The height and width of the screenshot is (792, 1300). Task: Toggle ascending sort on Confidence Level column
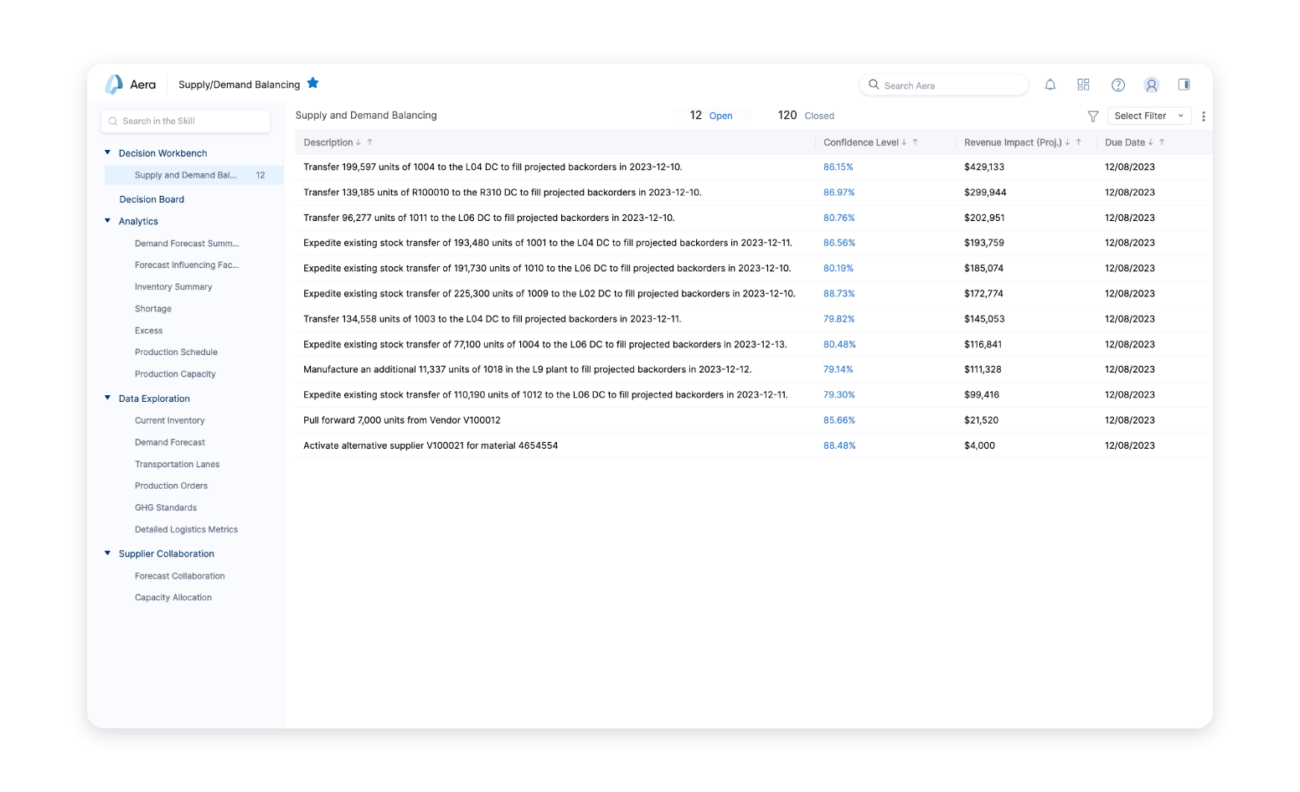click(x=918, y=142)
